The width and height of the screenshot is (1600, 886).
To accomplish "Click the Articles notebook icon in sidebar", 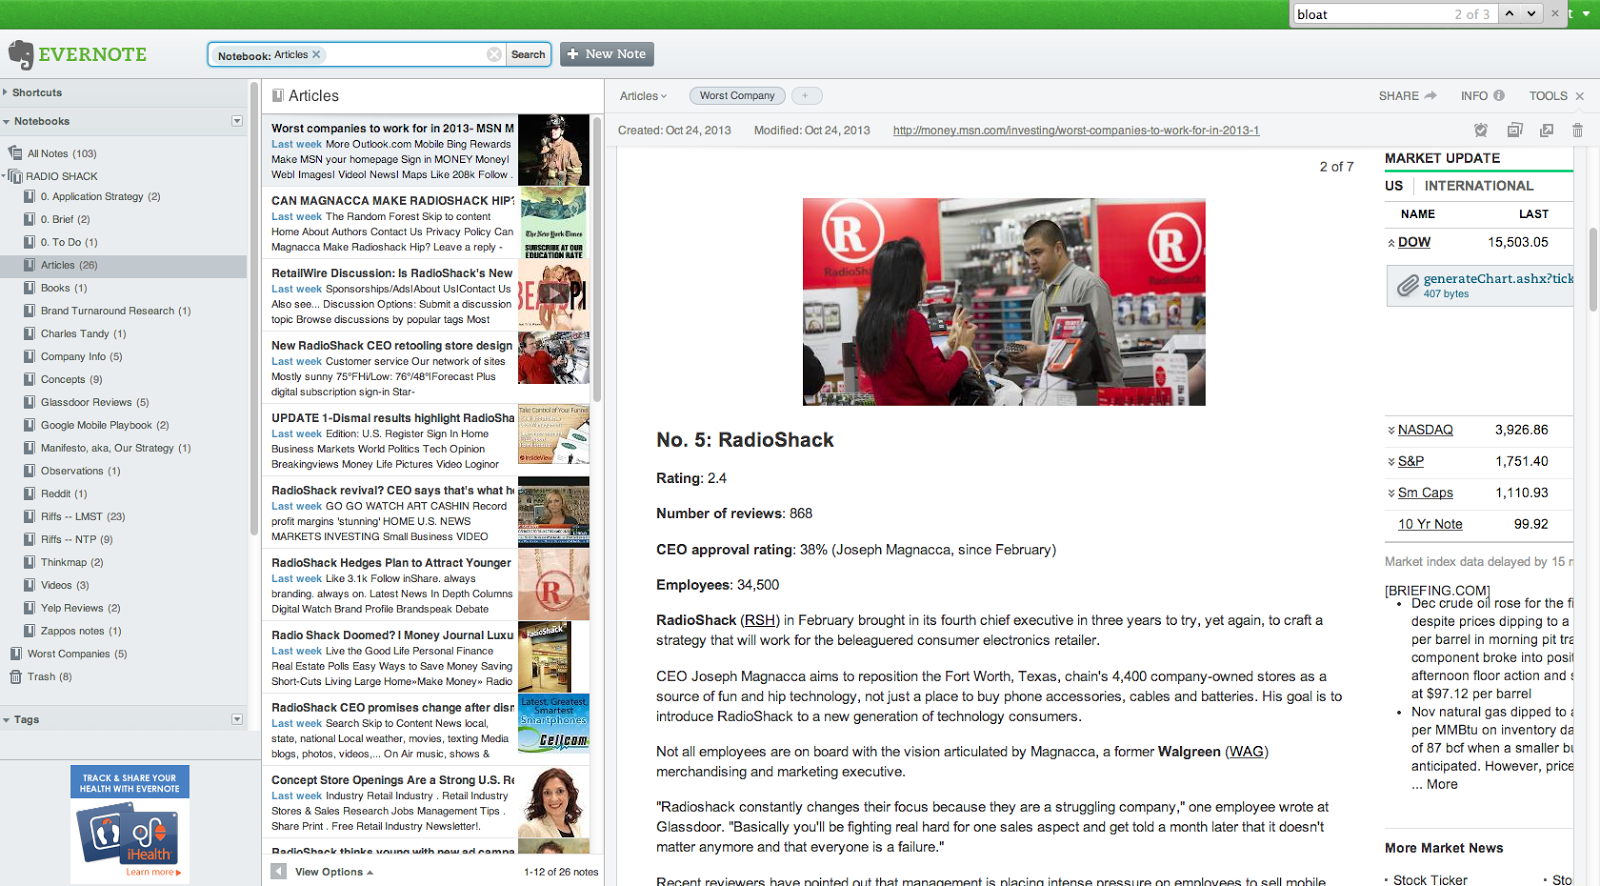I will 30,265.
